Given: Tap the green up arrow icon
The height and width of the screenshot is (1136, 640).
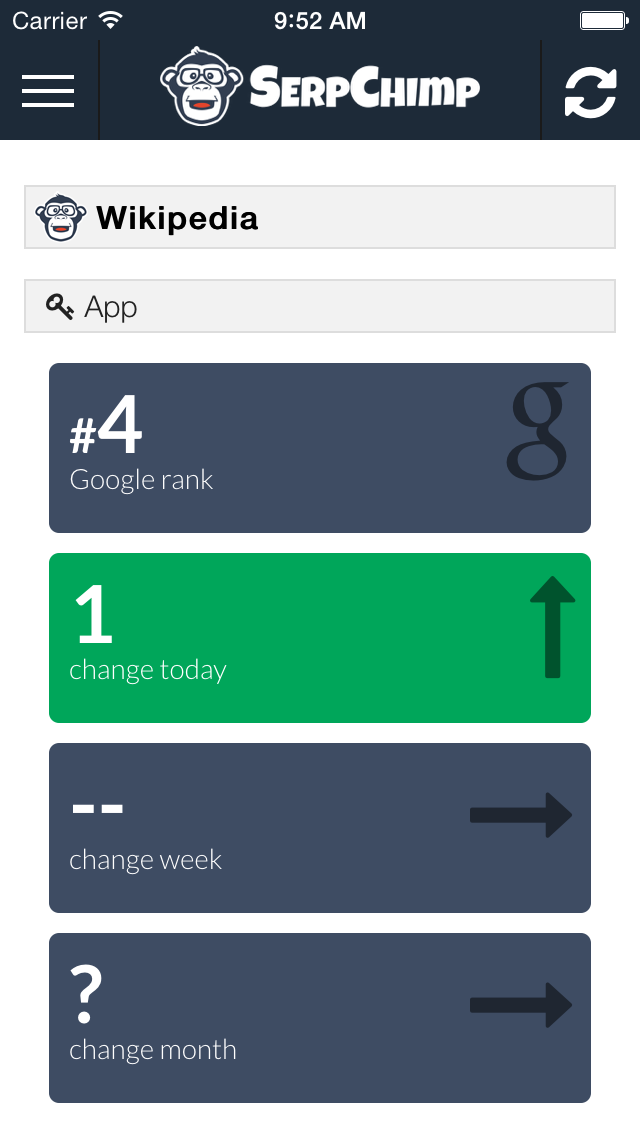Looking at the screenshot, I should click(x=552, y=628).
